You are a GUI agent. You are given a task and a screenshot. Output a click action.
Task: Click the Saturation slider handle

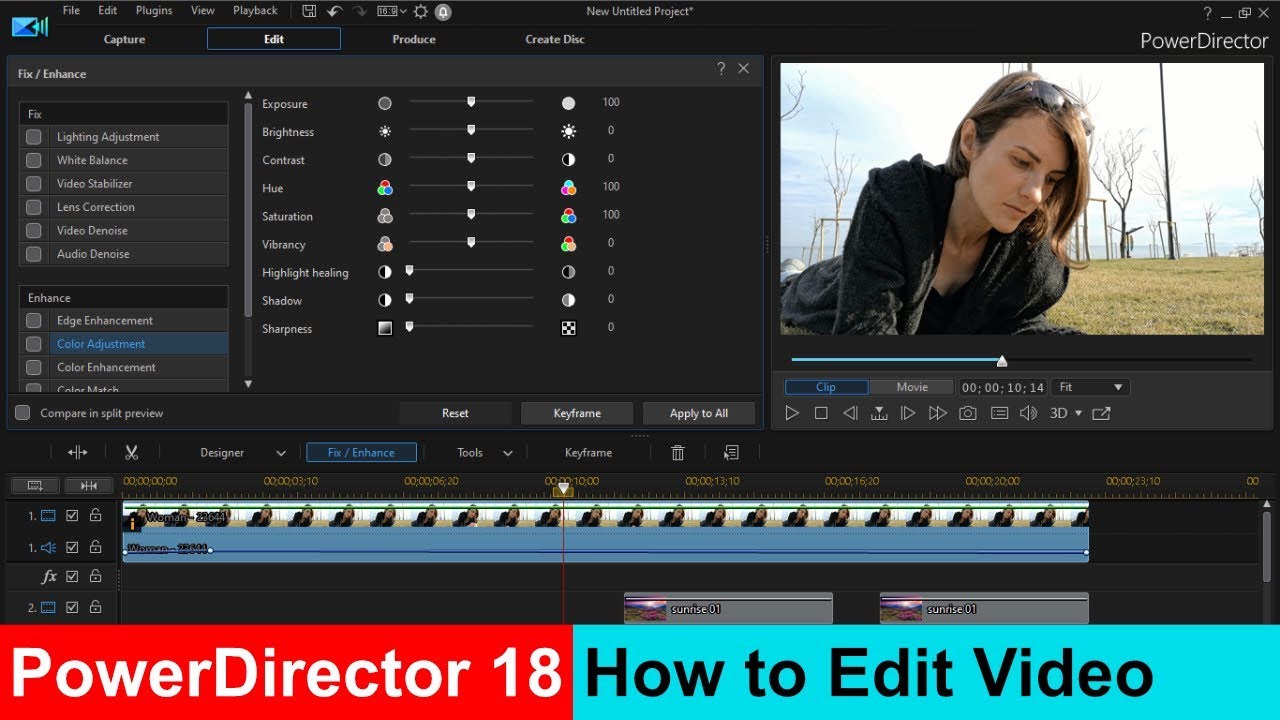click(471, 213)
